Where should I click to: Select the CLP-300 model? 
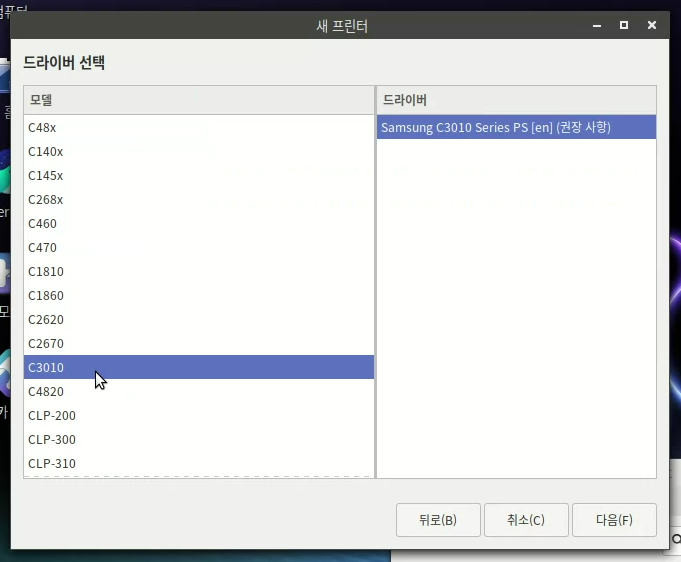coord(199,440)
